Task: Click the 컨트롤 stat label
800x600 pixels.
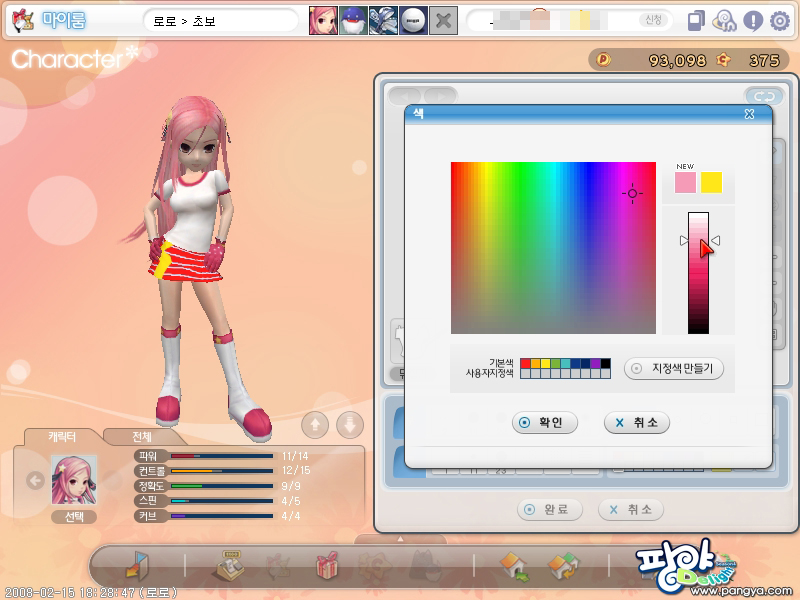Action: click(152, 470)
